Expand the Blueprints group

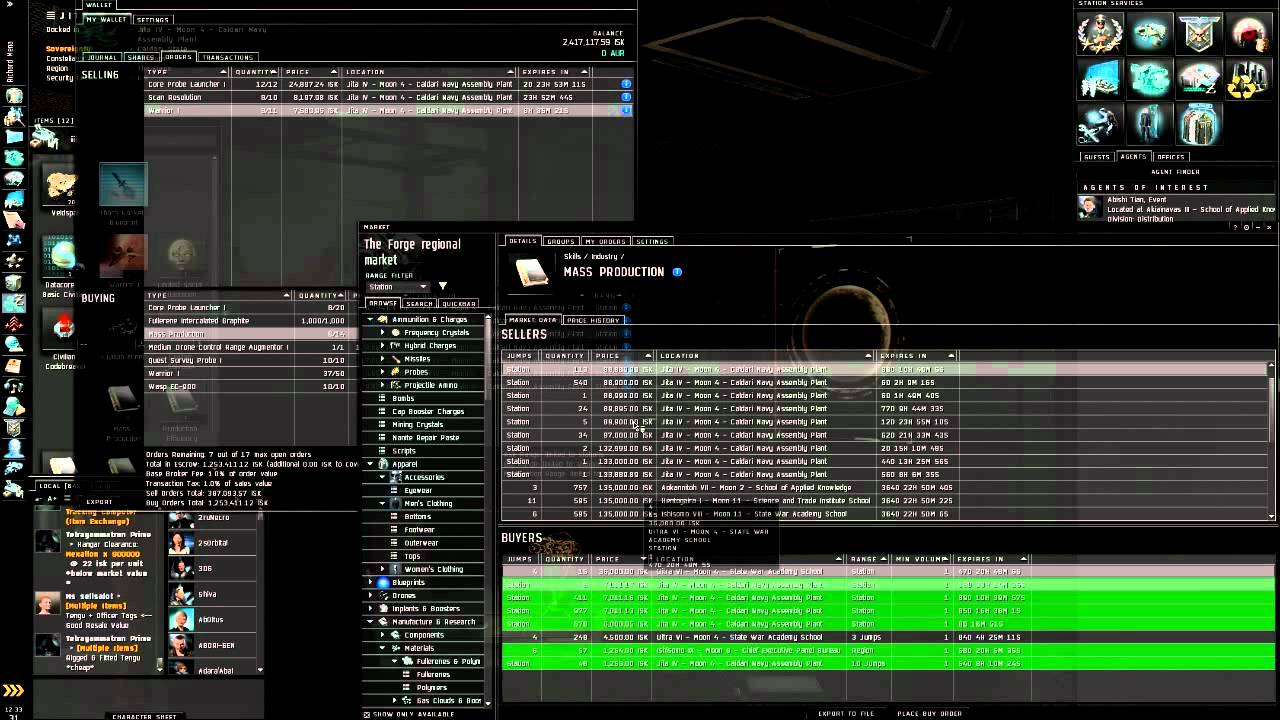click(x=371, y=582)
